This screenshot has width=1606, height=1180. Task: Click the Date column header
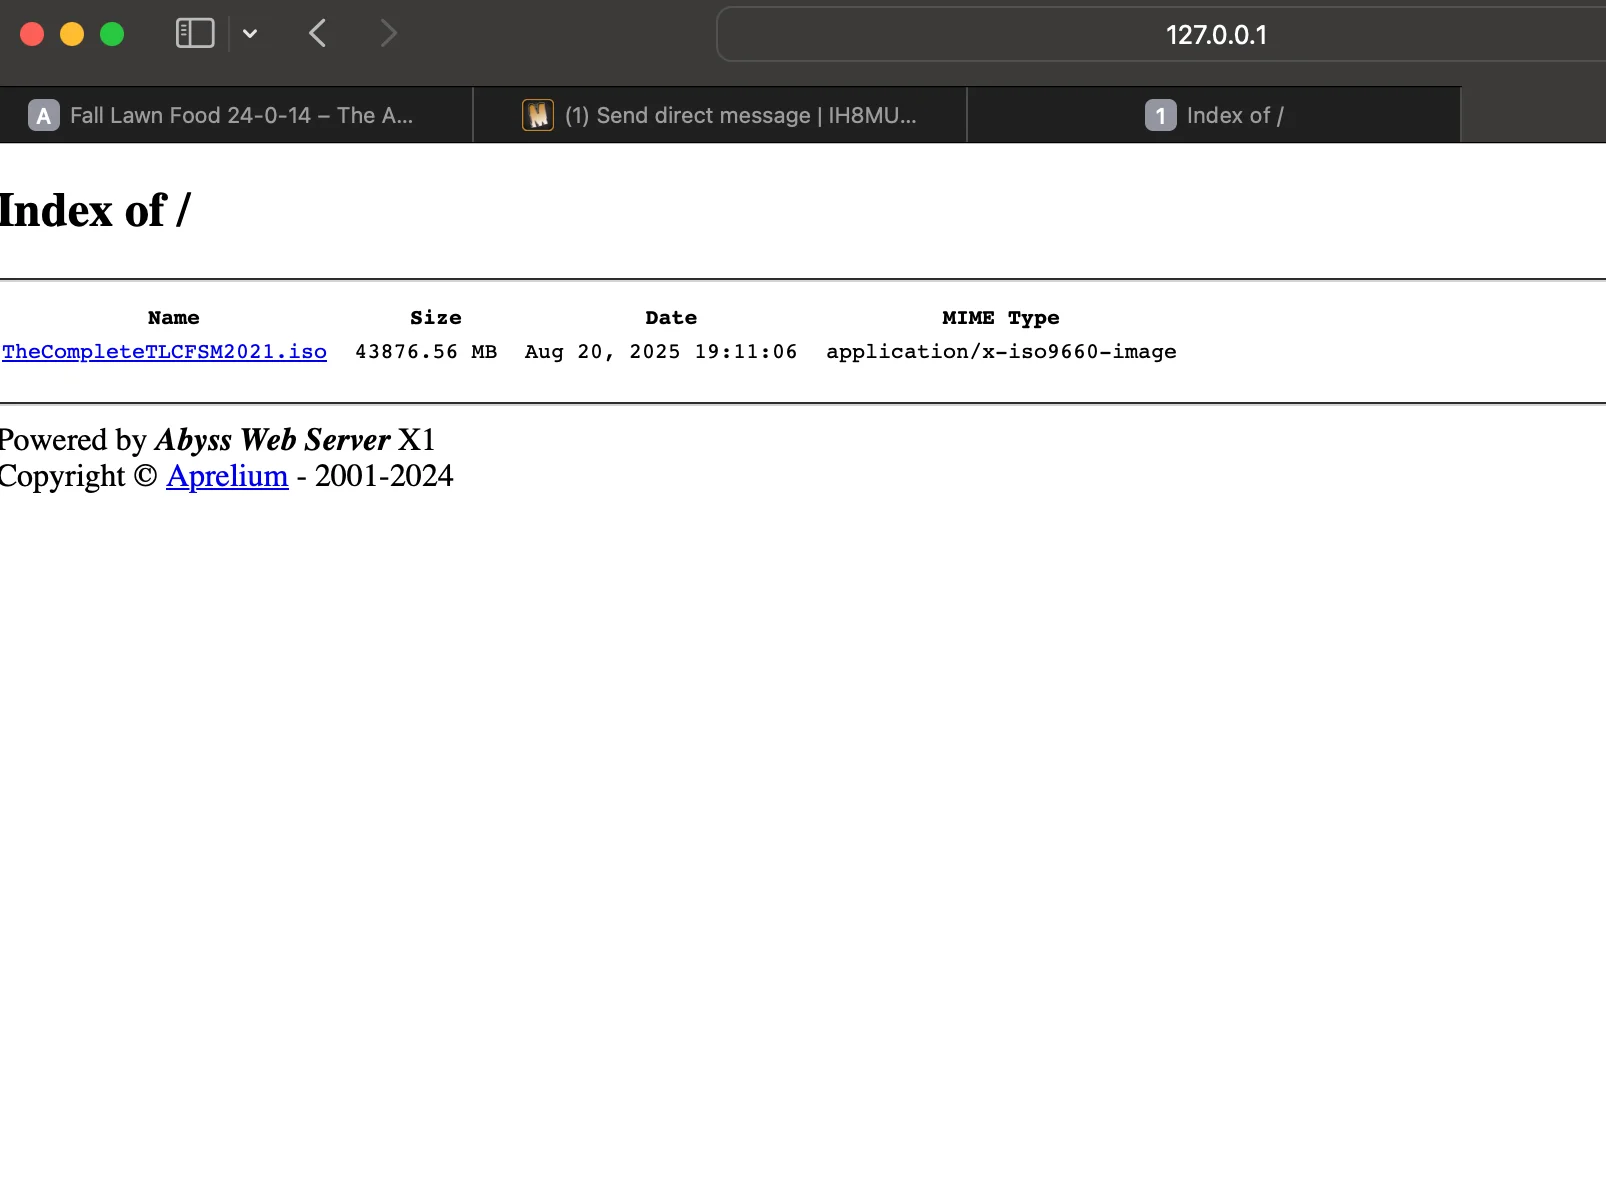671,318
